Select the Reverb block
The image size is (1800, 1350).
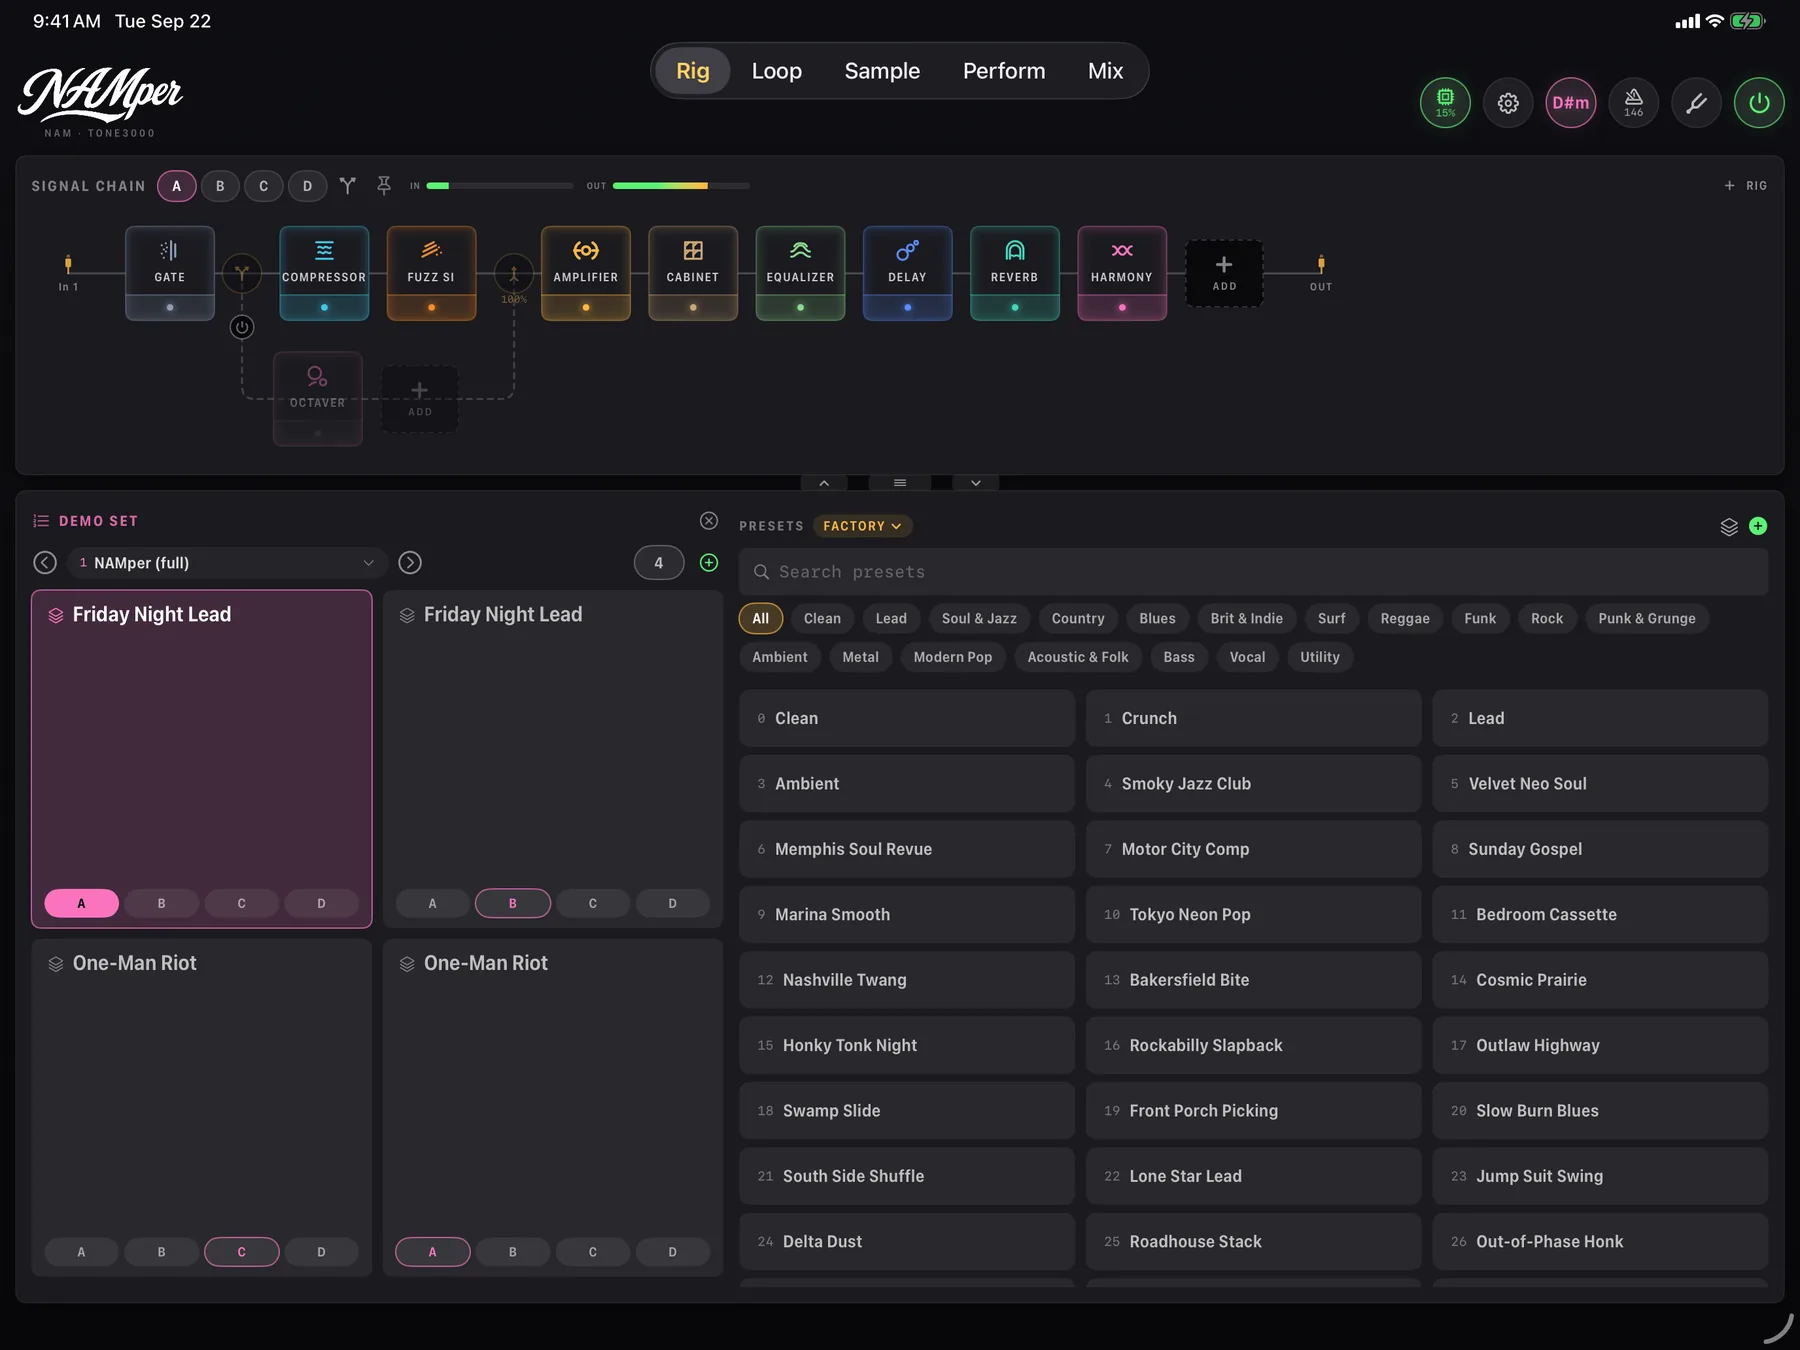tap(1015, 273)
